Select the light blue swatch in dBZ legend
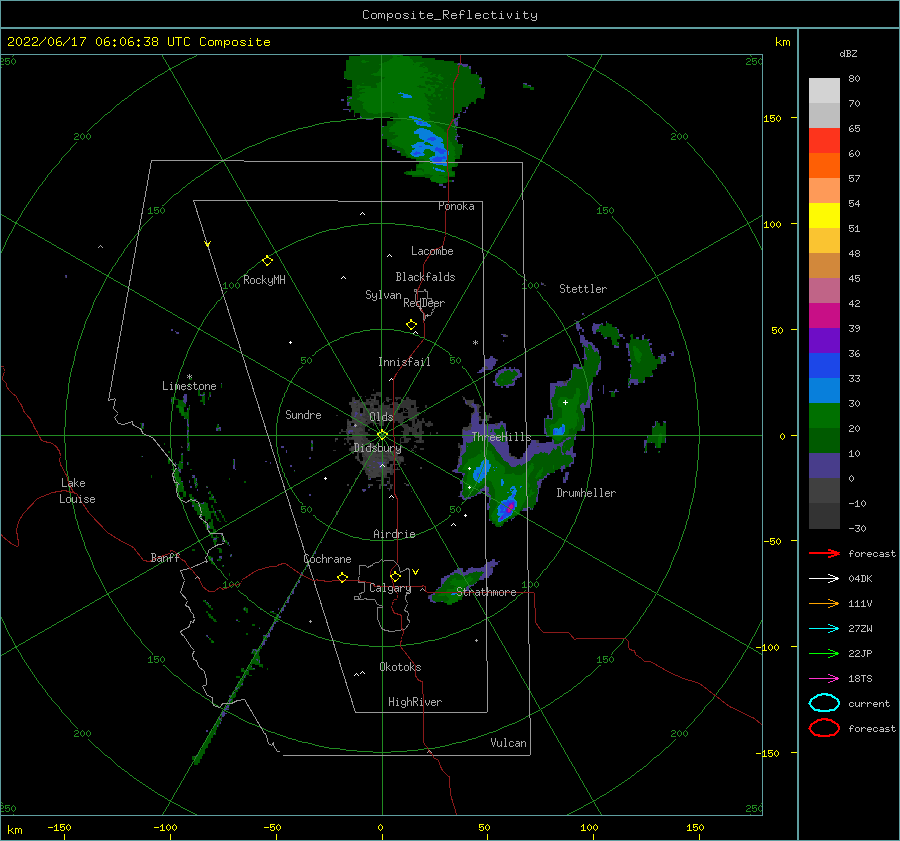 [824, 390]
